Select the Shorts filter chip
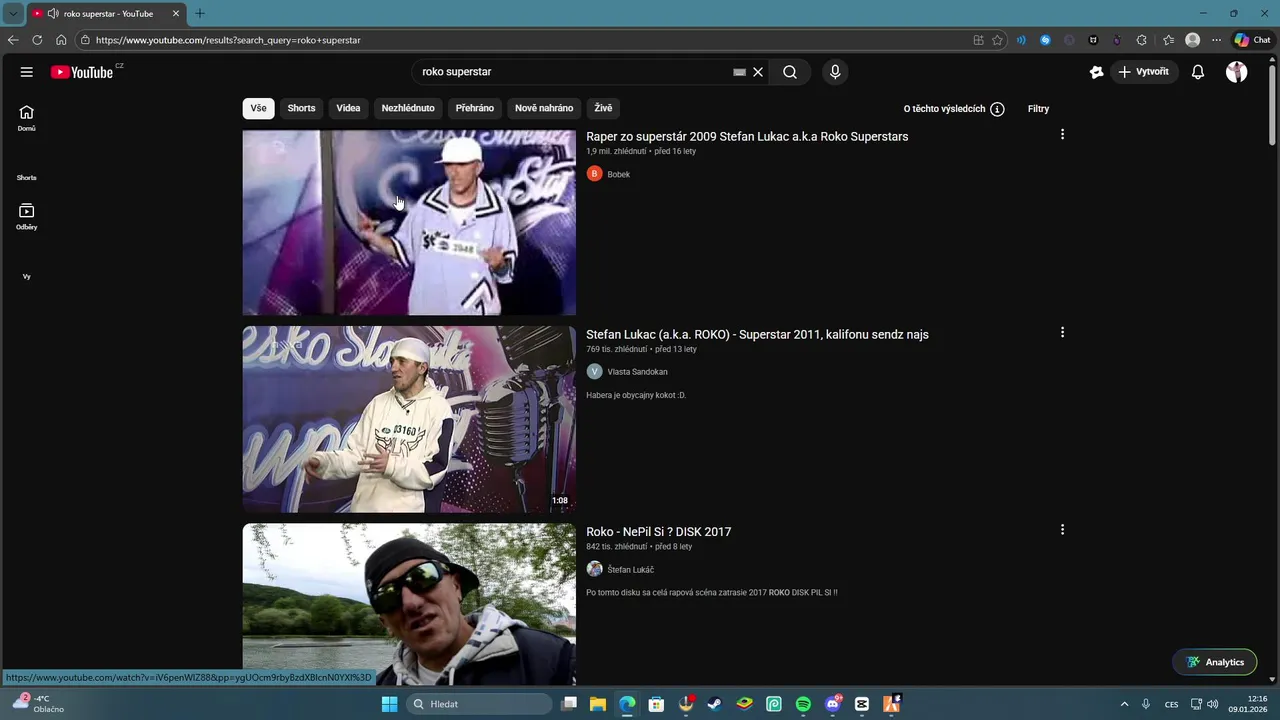Viewport: 1280px width, 720px height. pyautogui.click(x=301, y=108)
